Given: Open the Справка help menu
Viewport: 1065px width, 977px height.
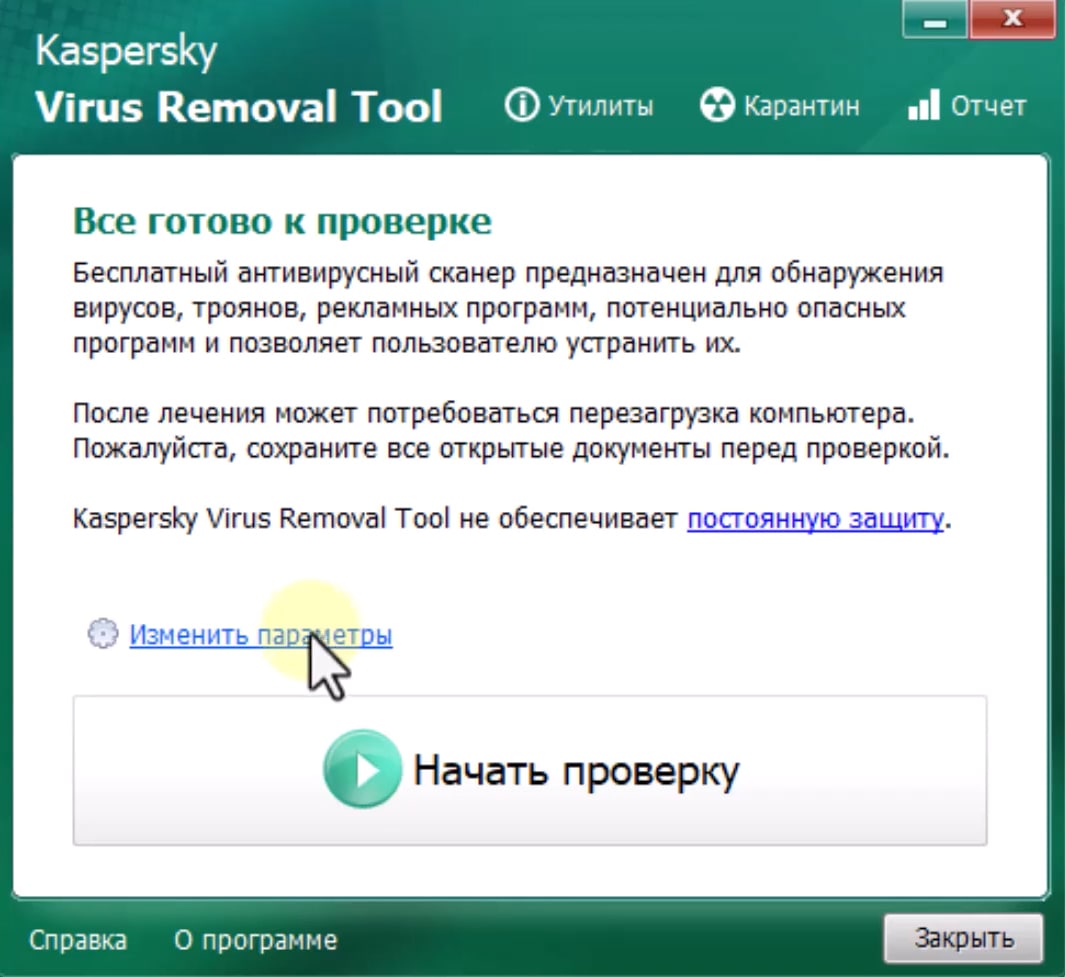Looking at the screenshot, I should click(x=80, y=940).
